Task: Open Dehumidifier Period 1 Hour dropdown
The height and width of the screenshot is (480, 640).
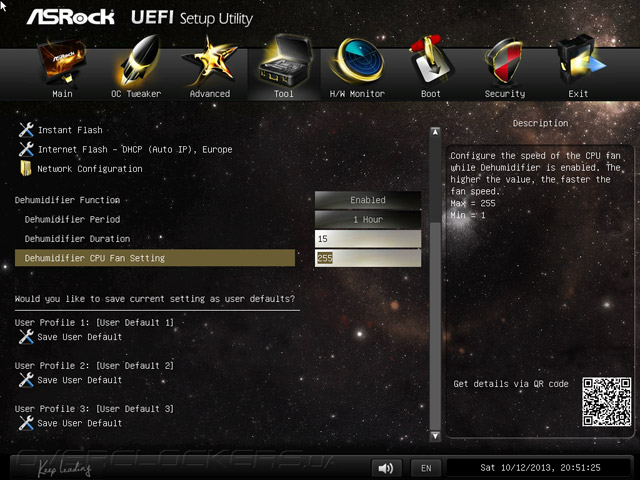Action: (x=368, y=220)
